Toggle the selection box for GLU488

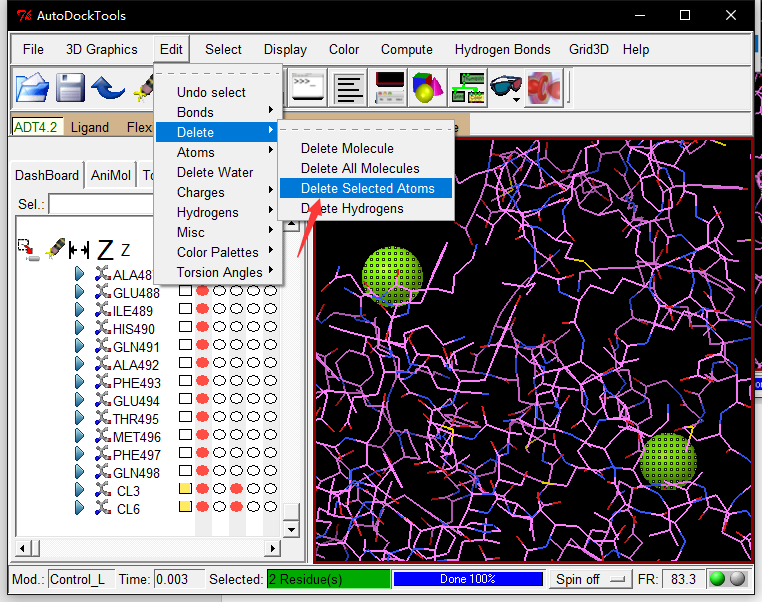click(x=185, y=291)
